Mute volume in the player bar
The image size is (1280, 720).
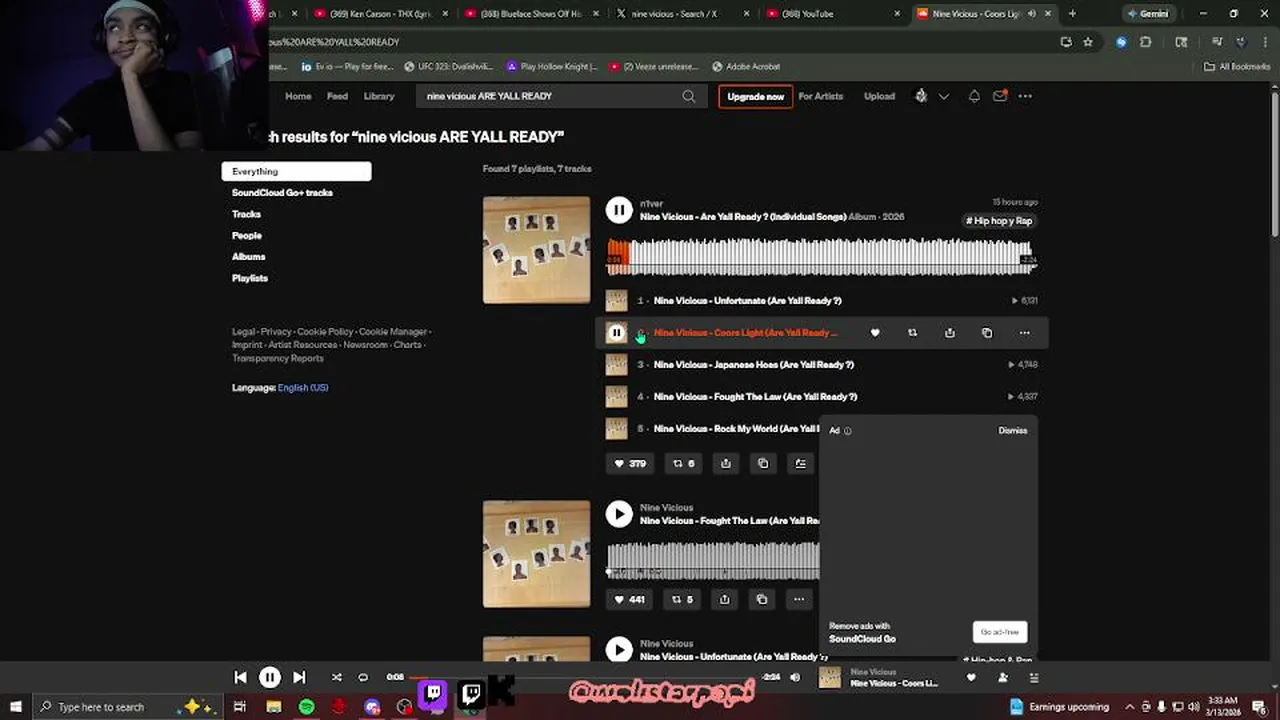795,677
